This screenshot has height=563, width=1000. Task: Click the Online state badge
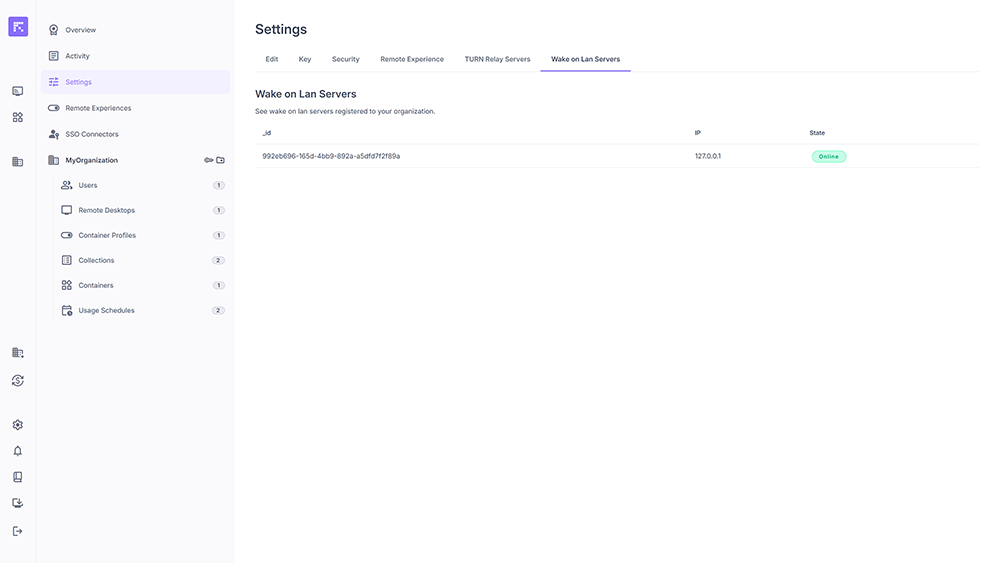[828, 157]
